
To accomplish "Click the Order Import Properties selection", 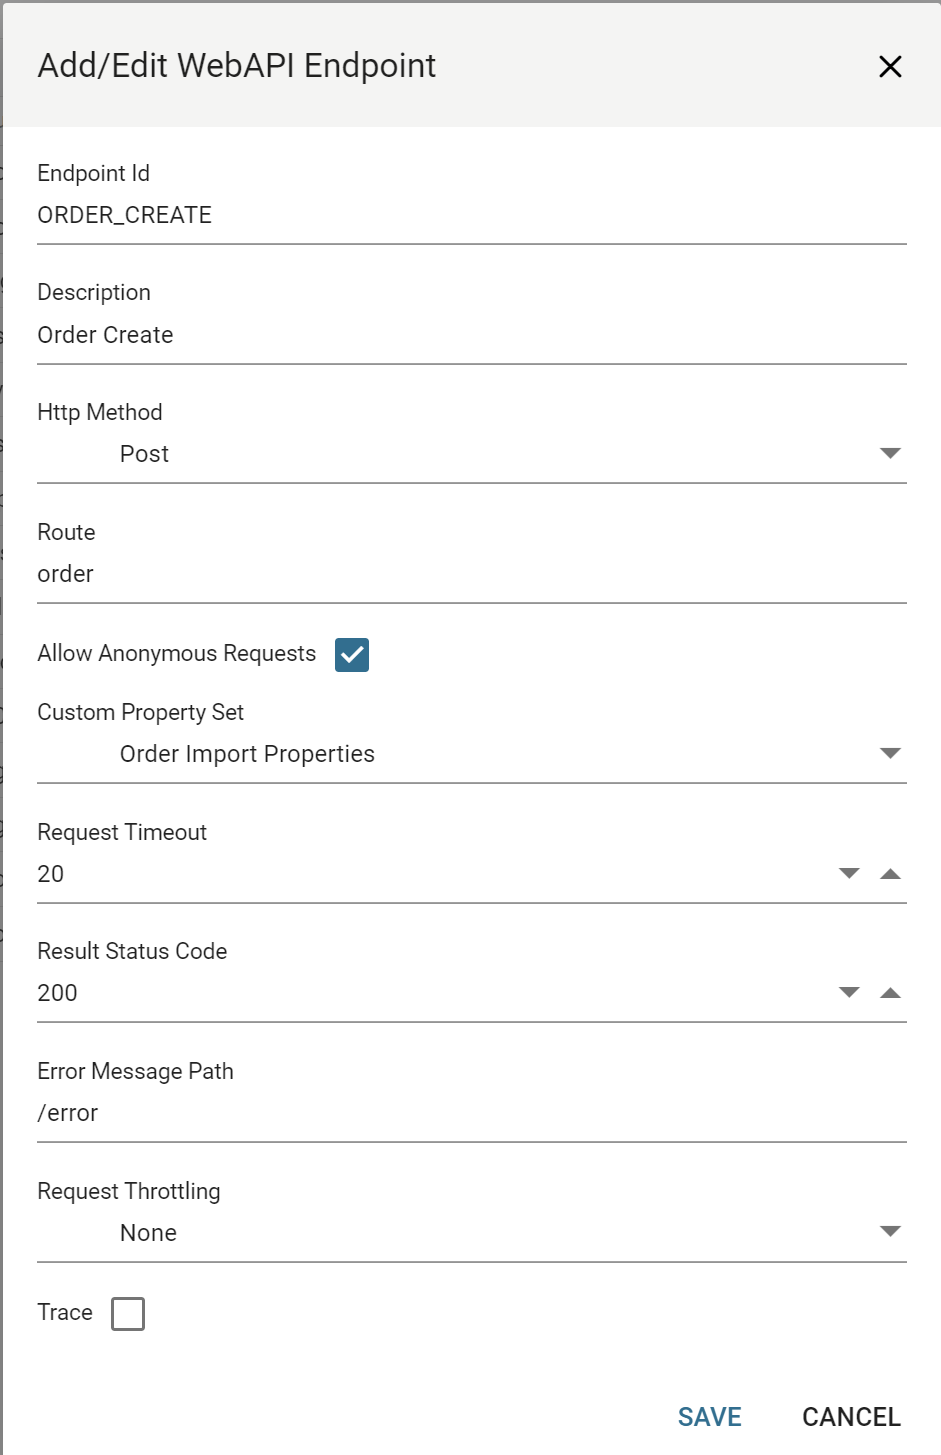I will pyautogui.click(x=247, y=755).
